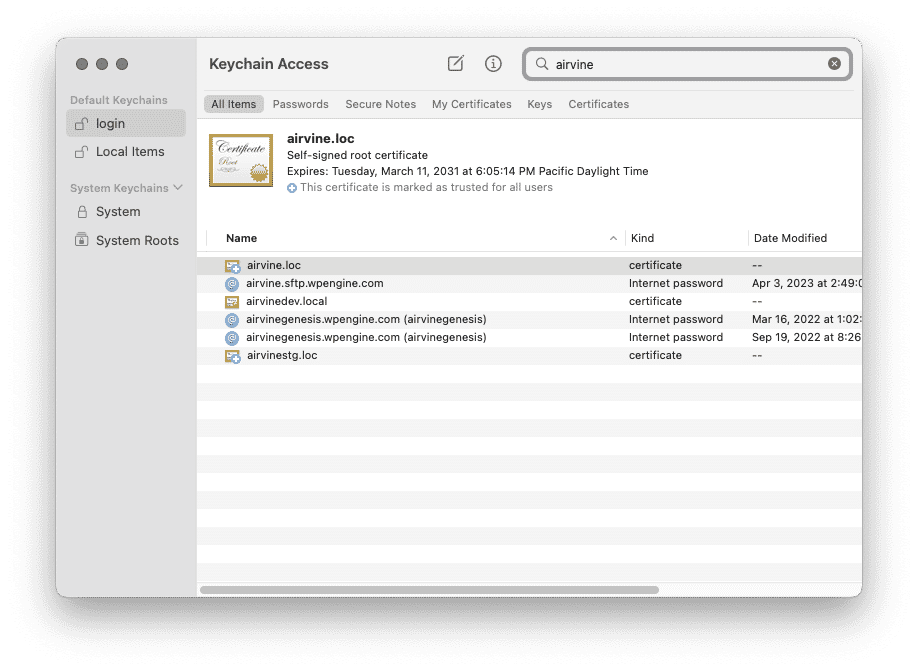Sort by the Kind column header
The image size is (918, 671).
[x=642, y=239]
